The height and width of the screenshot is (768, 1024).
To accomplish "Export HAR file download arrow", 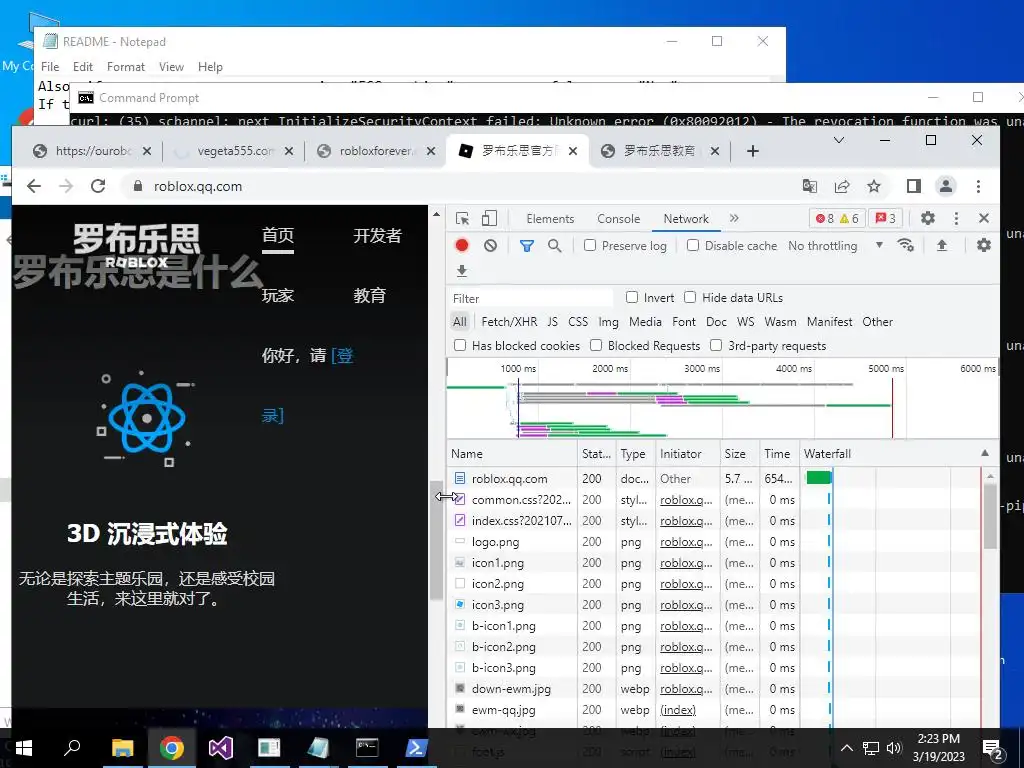I will click(x=462, y=270).
